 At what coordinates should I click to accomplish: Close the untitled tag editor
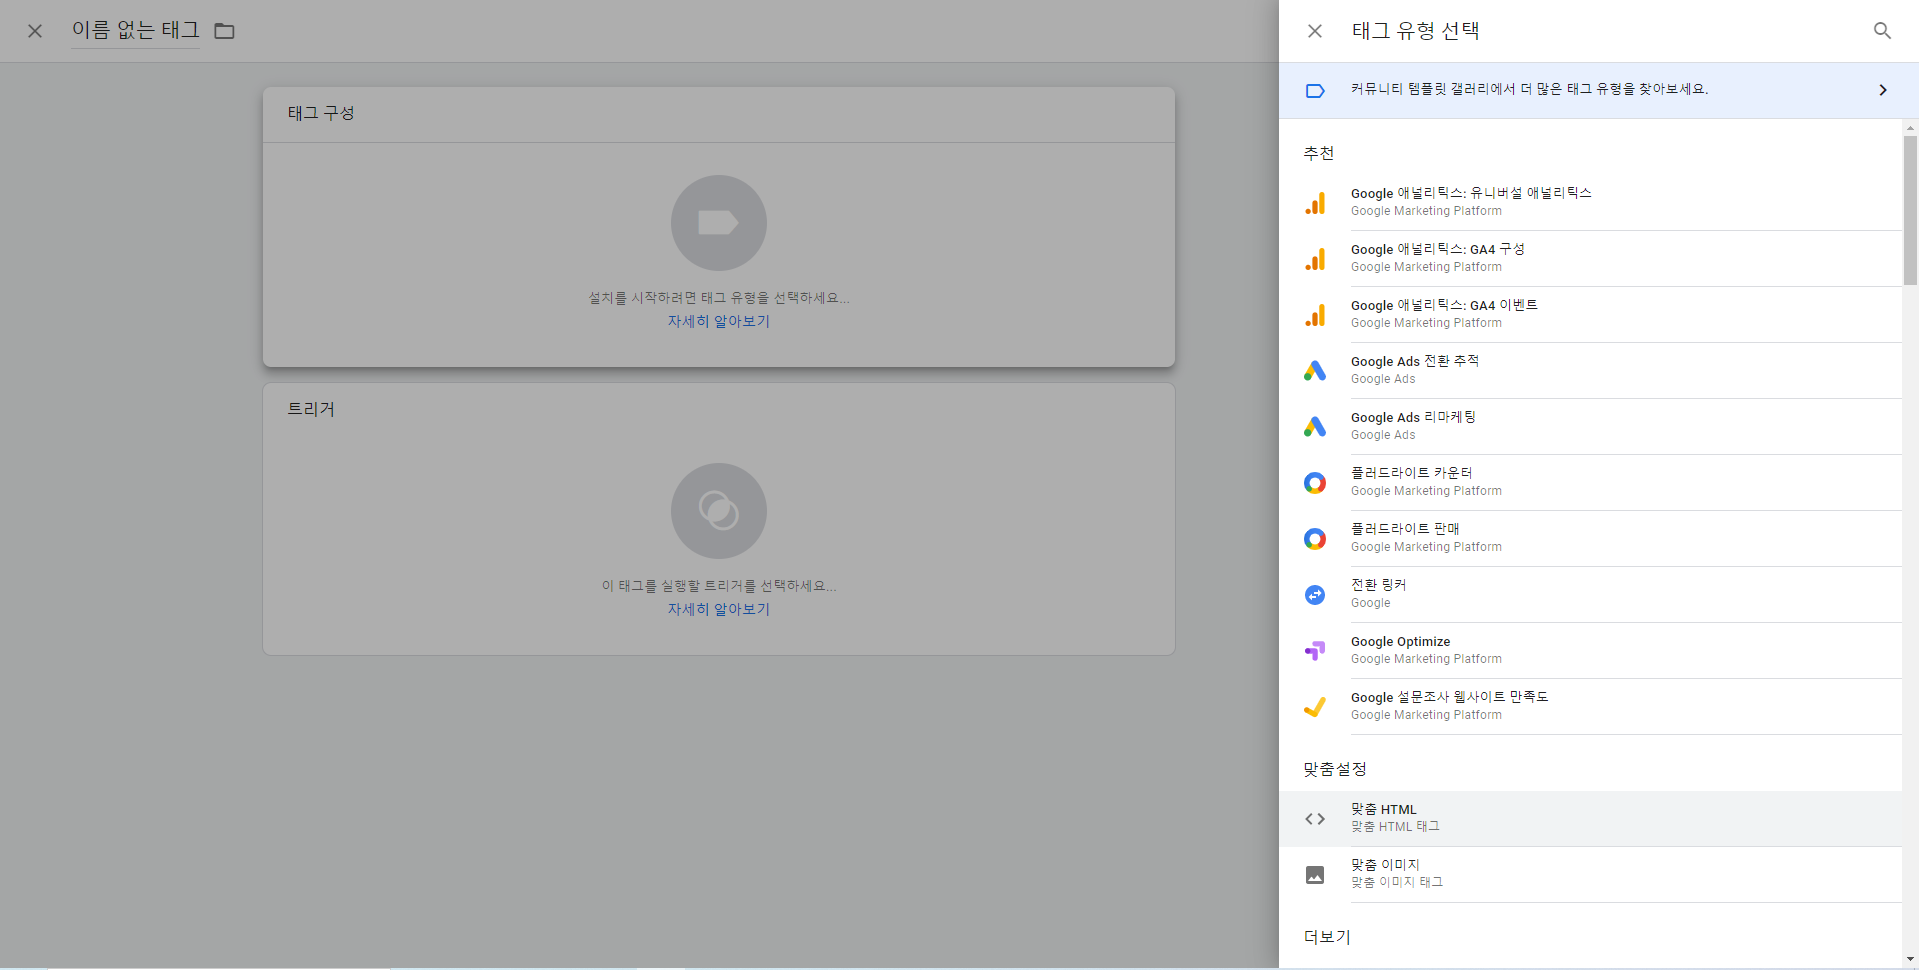(35, 31)
